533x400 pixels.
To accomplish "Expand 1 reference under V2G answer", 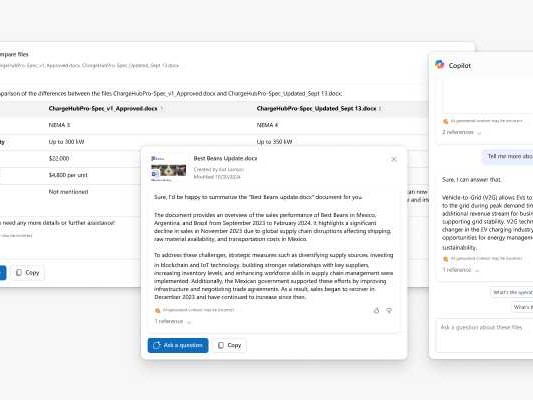I will (461, 270).
